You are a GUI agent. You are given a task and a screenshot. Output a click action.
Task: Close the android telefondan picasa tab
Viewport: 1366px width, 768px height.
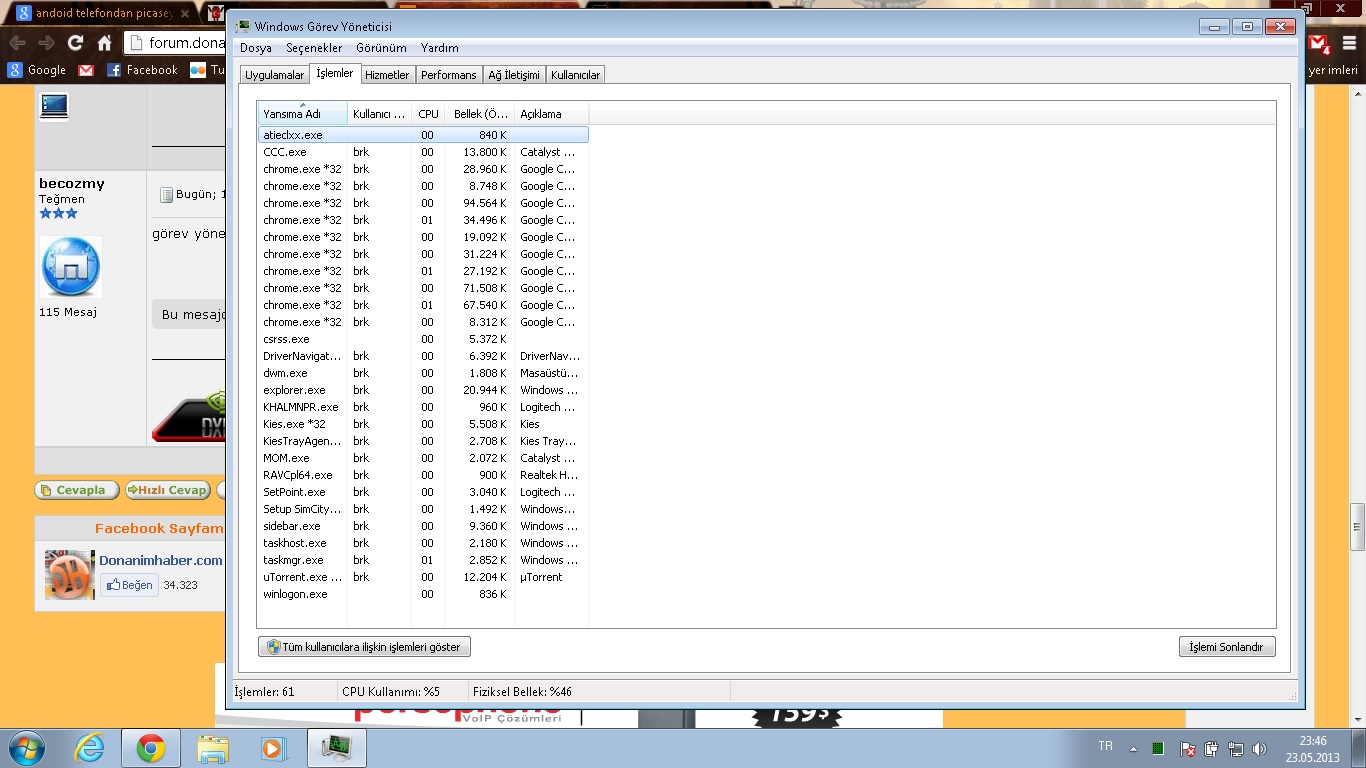184,14
